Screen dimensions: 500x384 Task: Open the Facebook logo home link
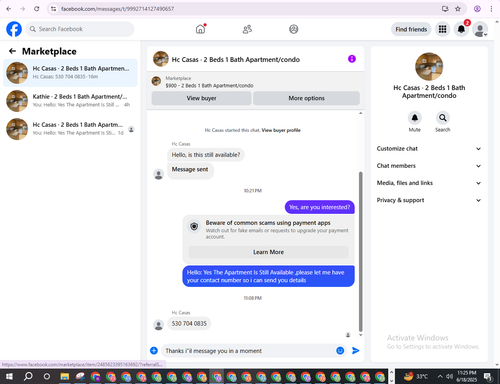(x=14, y=29)
